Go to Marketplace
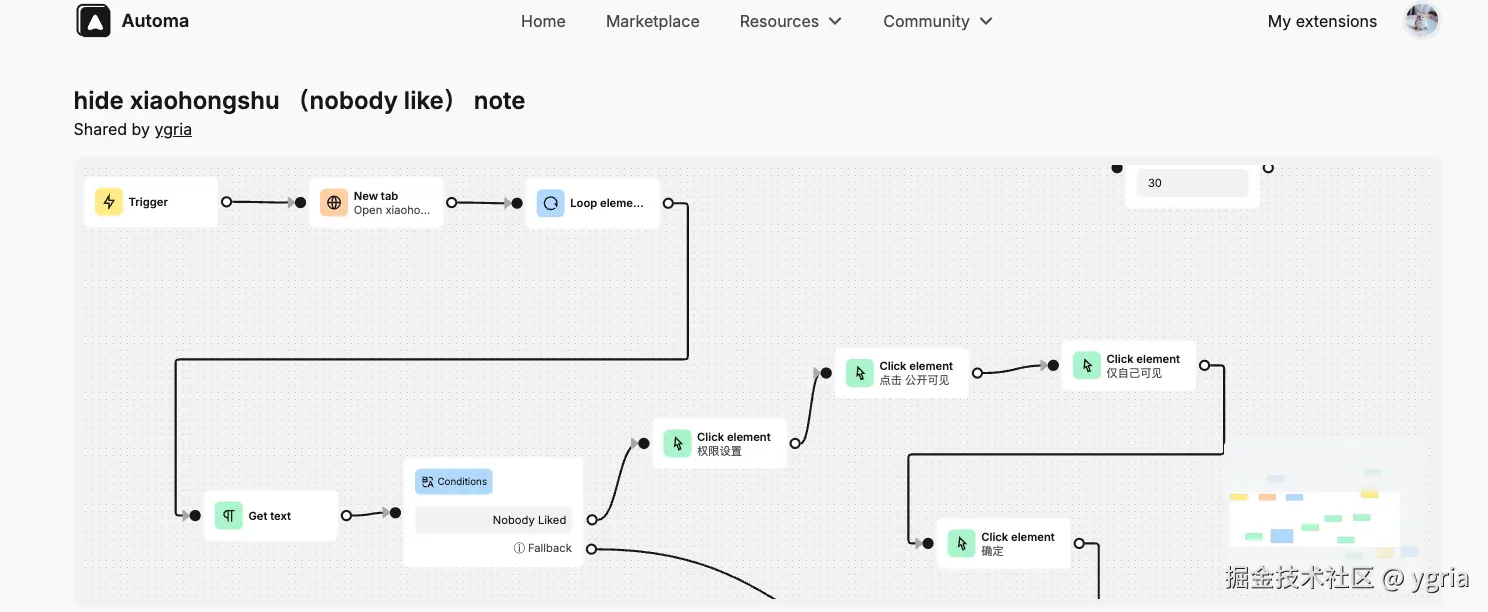Image resolution: width=1488 pixels, height=612 pixels. [653, 21]
